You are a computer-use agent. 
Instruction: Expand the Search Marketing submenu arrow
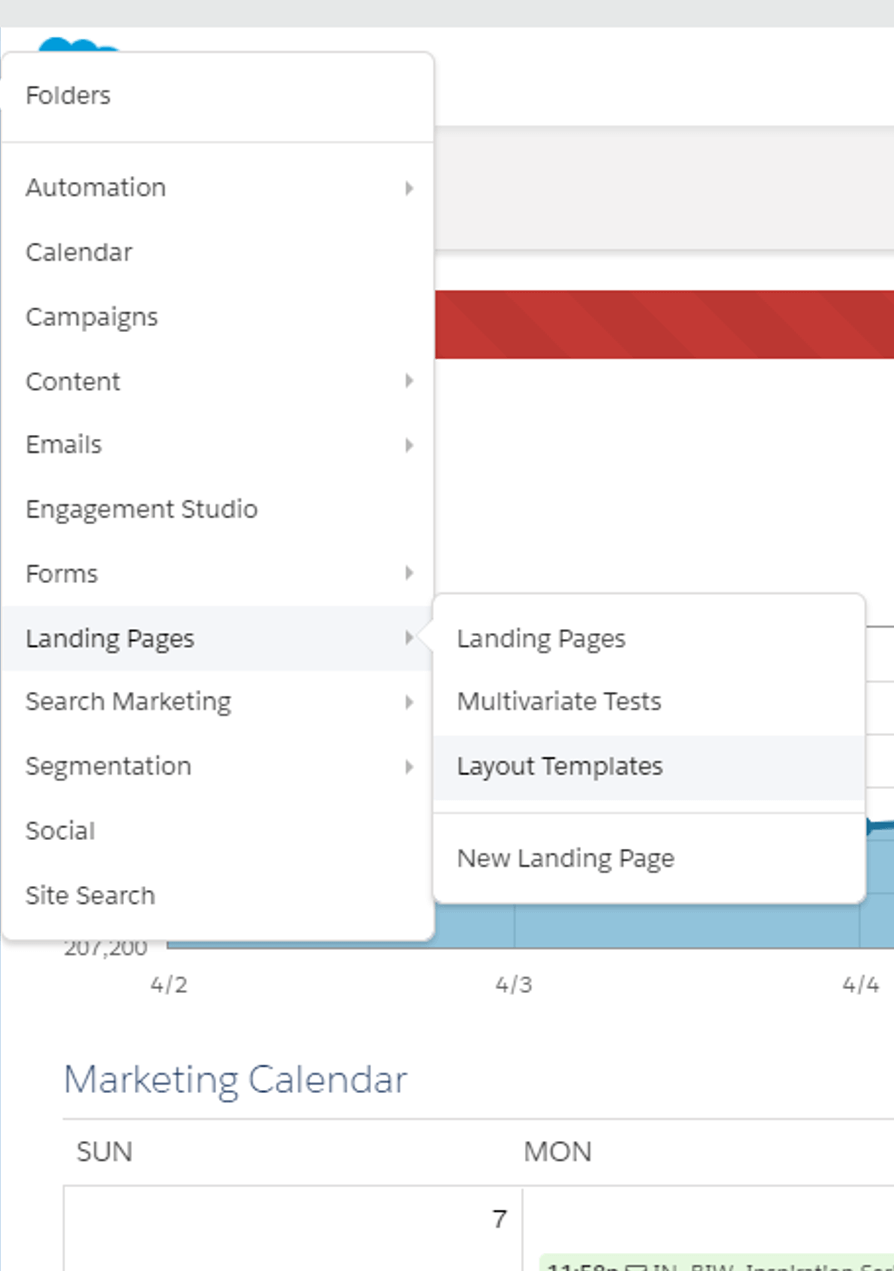(x=409, y=702)
